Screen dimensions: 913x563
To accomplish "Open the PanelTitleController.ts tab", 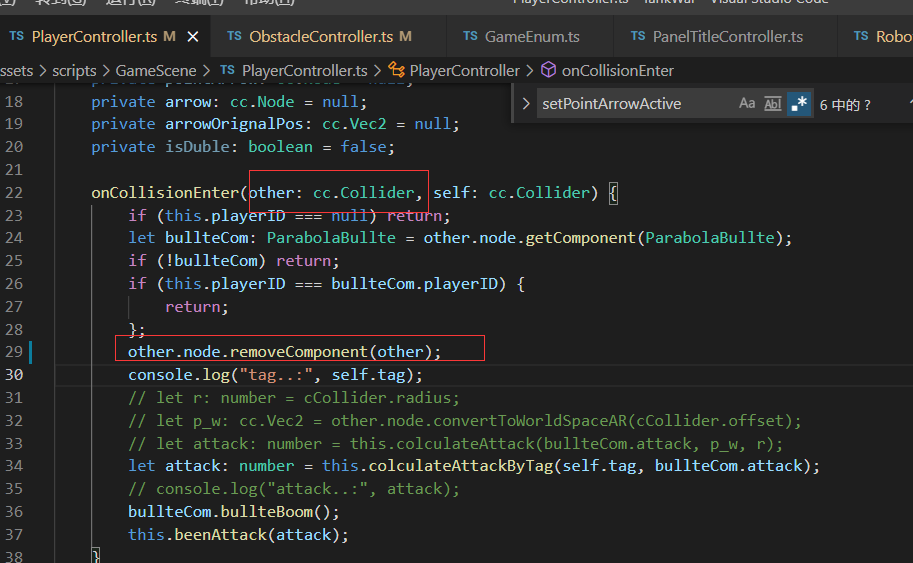I will tap(725, 37).
